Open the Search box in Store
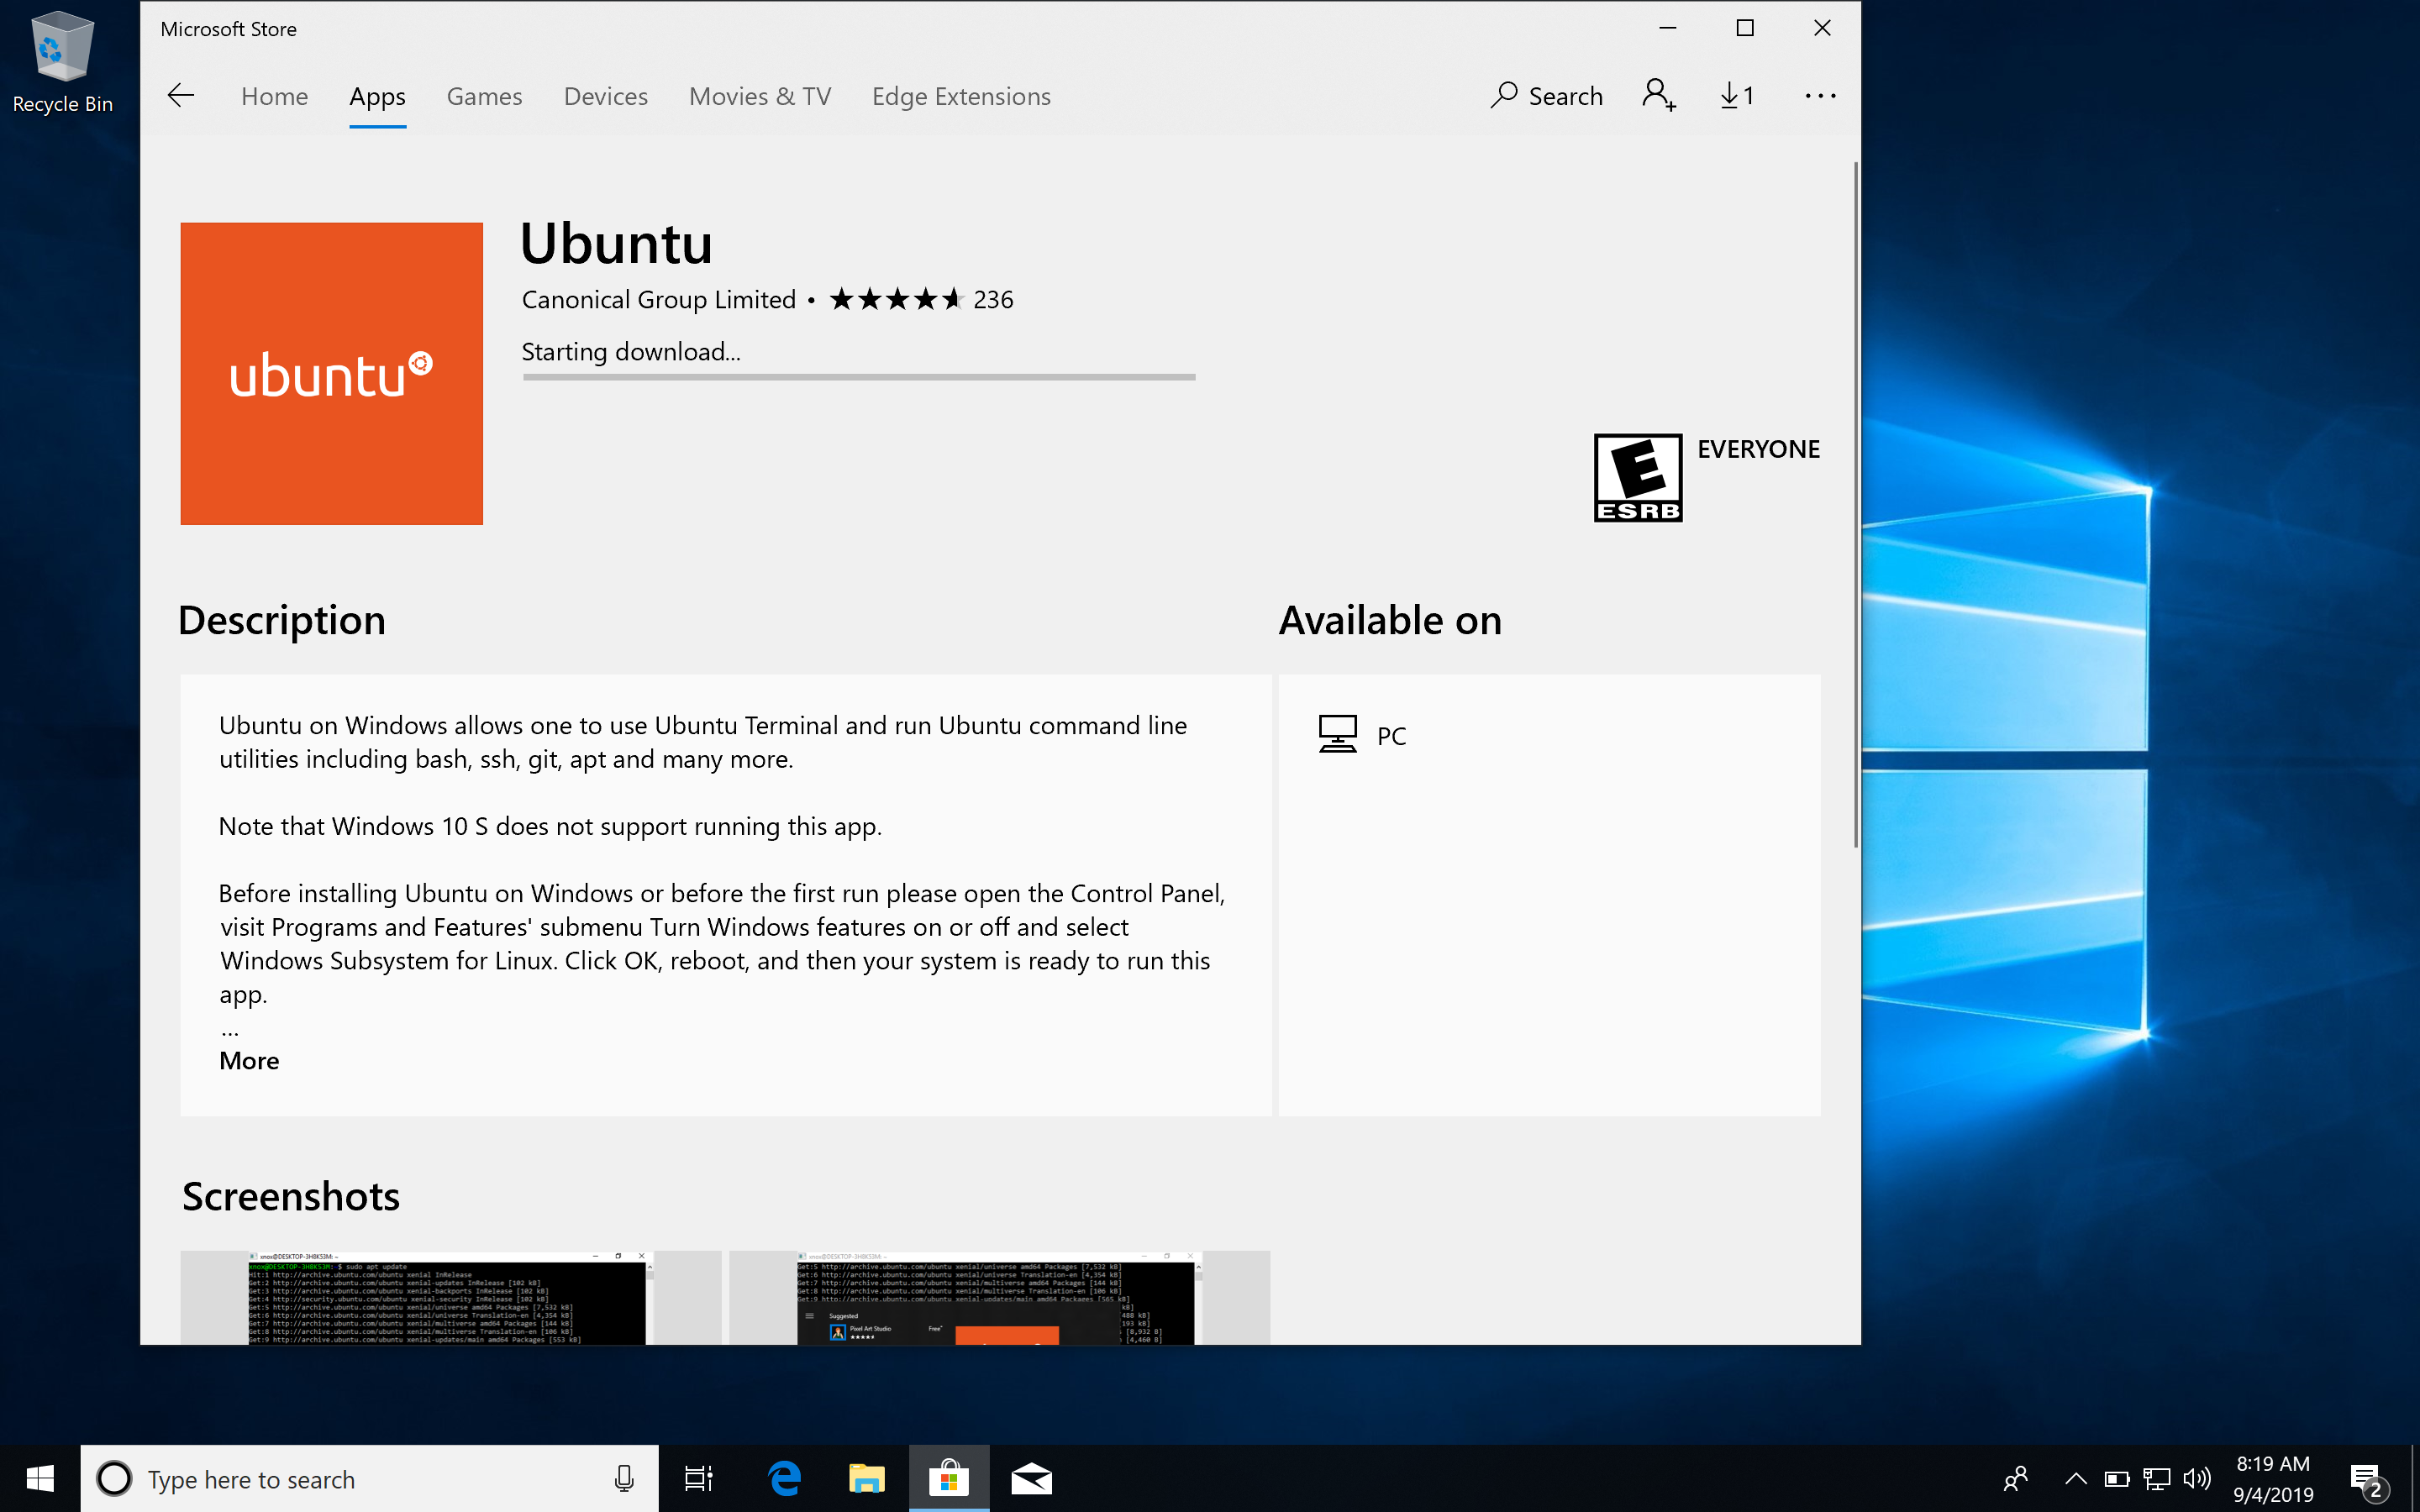Viewport: 2420px width, 1512px height. coord(1546,96)
